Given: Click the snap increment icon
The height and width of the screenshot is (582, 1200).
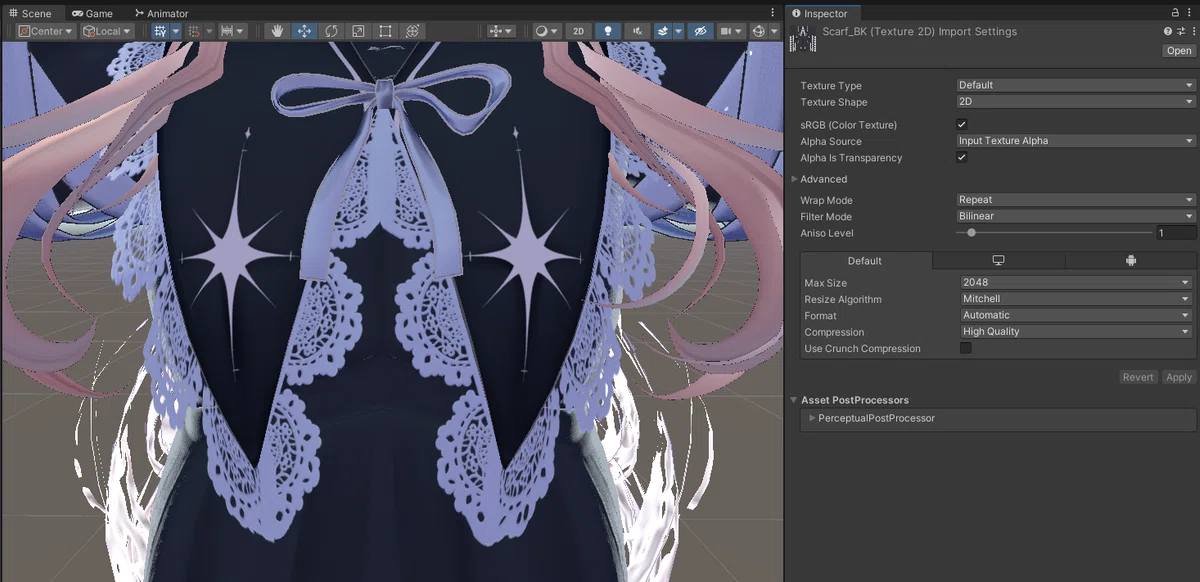Looking at the screenshot, I should click(x=193, y=31).
